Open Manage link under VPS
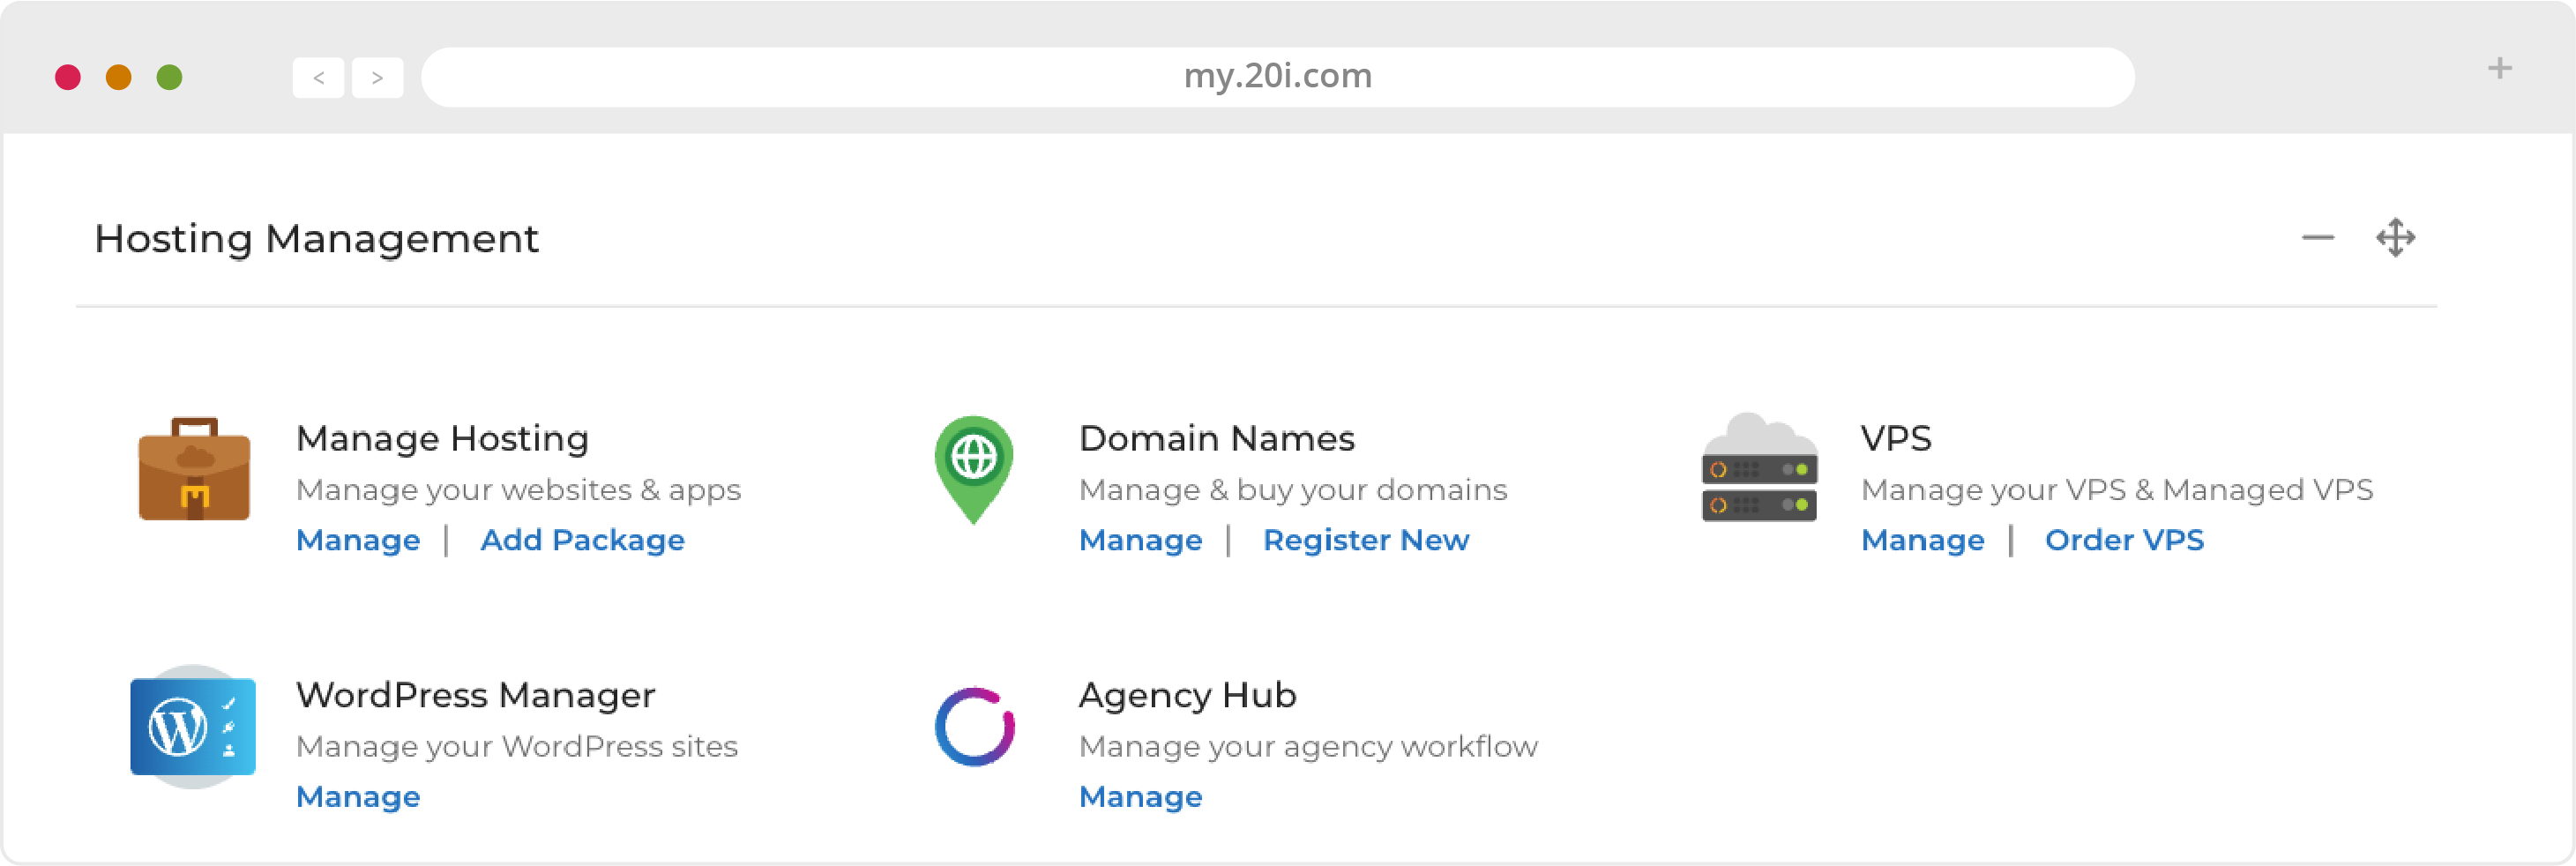Screen dimensions: 2576x866 pyautogui.click(x=1922, y=540)
